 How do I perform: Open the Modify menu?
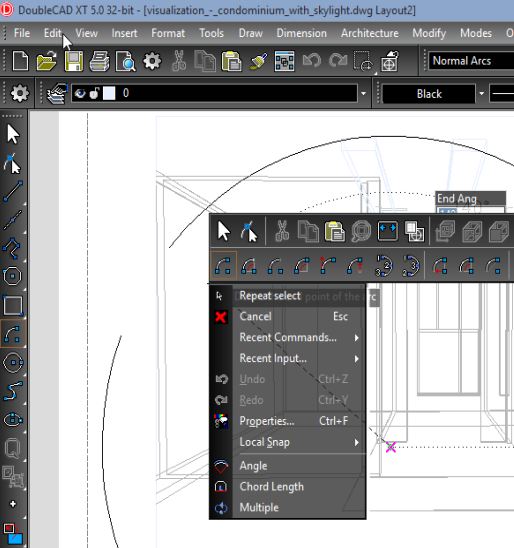[429, 33]
